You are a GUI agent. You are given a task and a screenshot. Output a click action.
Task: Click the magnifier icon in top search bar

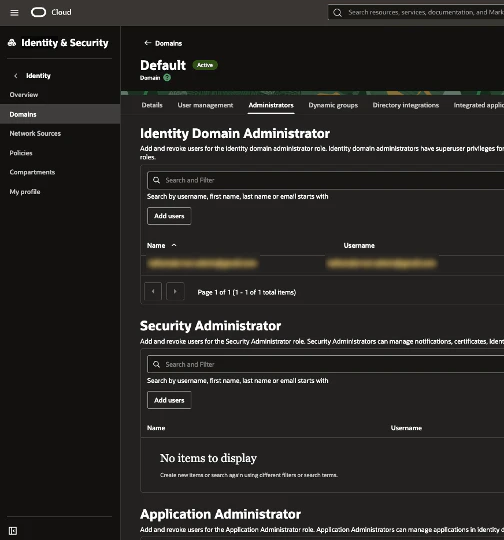click(337, 13)
